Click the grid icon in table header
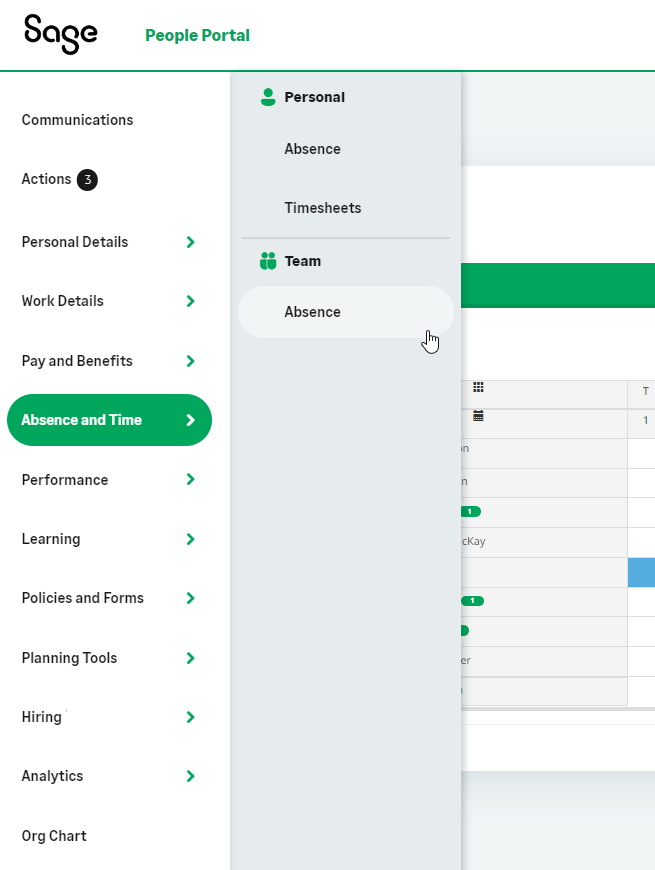The height and width of the screenshot is (870, 655). [x=478, y=388]
